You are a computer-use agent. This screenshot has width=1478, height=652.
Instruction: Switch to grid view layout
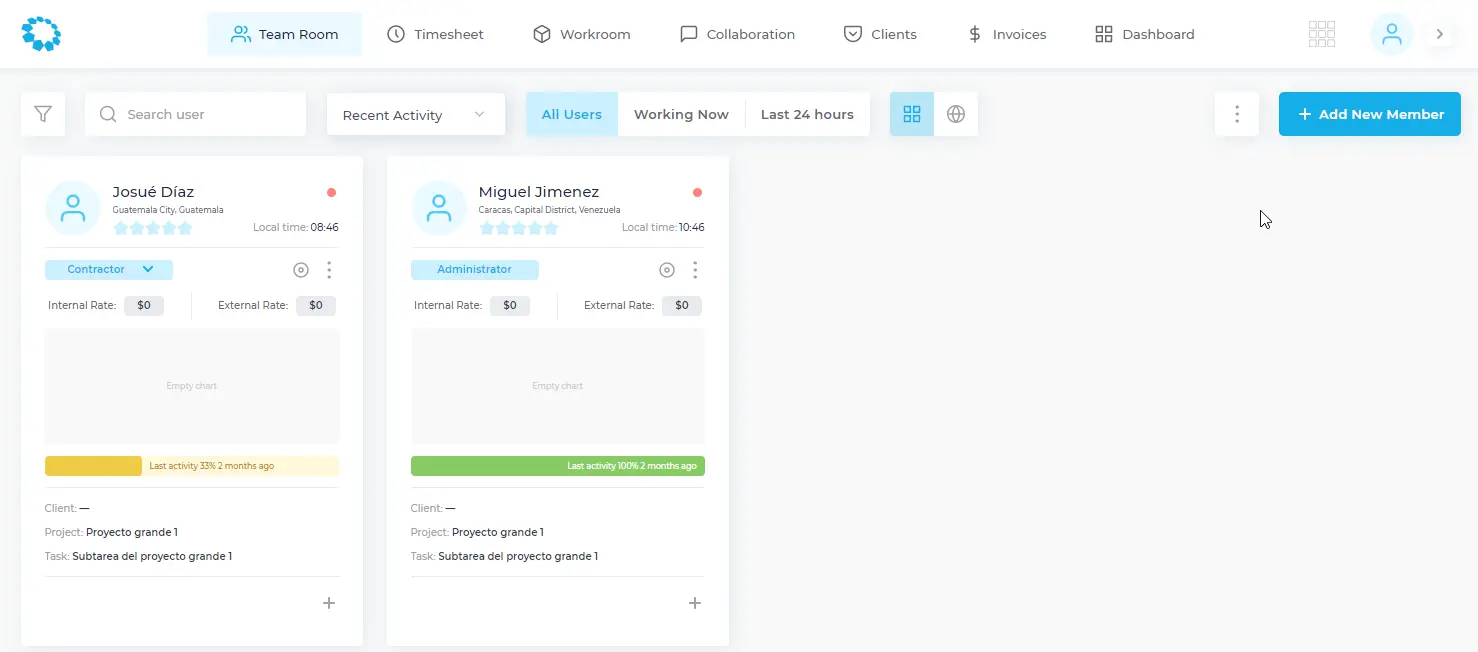coord(912,114)
